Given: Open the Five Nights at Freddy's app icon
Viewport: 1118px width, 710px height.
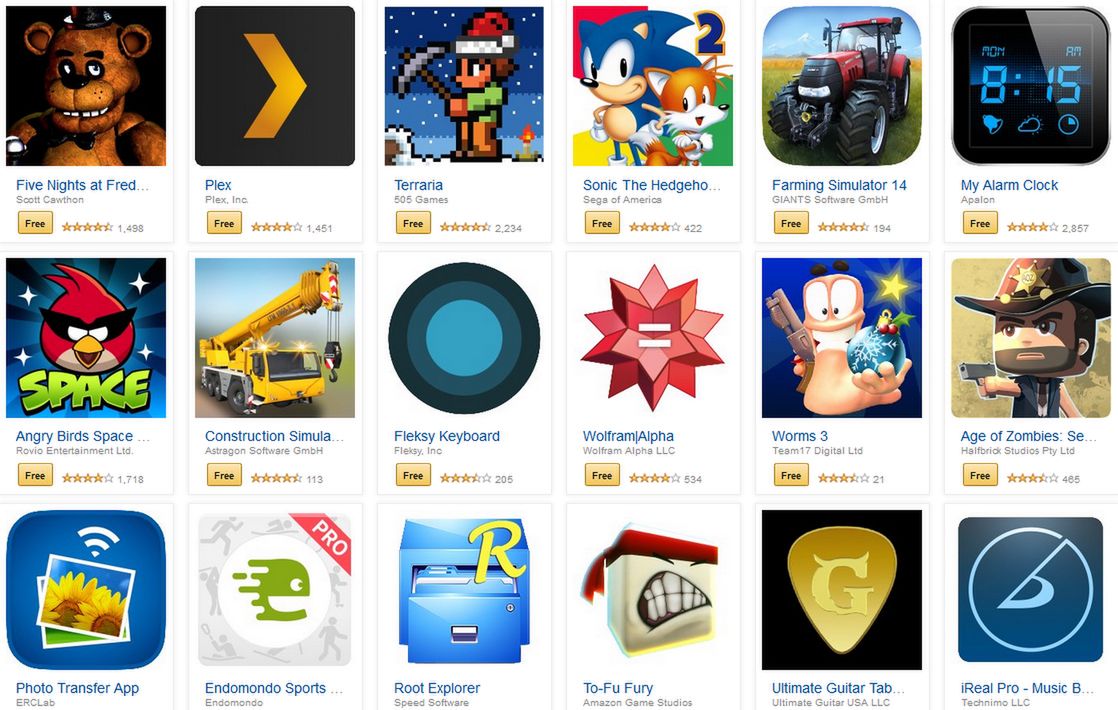Looking at the screenshot, I should (86, 86).
